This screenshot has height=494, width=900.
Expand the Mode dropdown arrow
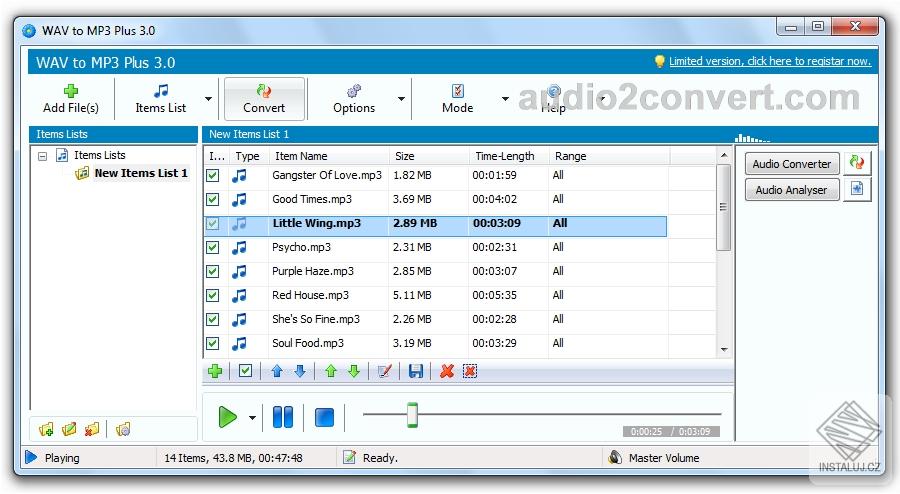coord(505,99)
